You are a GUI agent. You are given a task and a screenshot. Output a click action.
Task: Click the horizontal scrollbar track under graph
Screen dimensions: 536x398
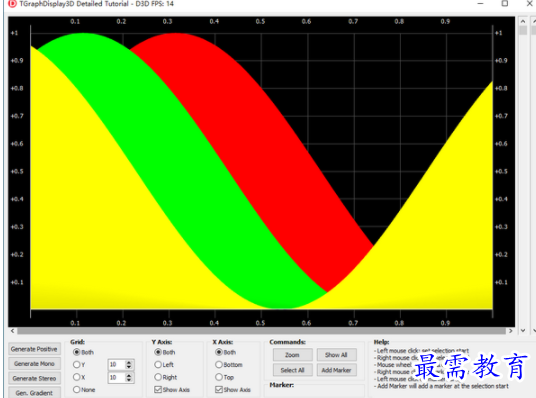click(262, 331)
